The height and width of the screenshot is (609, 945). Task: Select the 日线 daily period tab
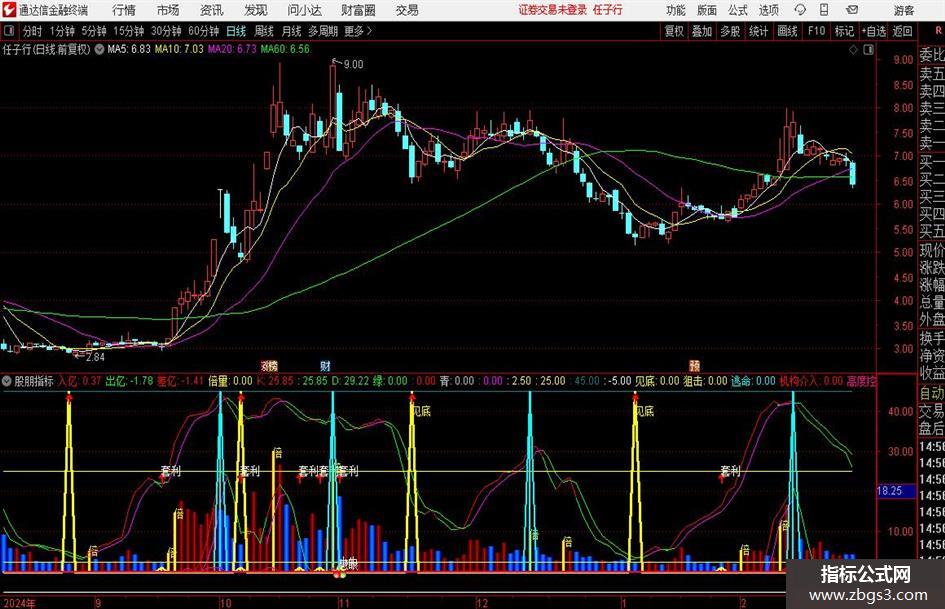[x=236, y=31]
